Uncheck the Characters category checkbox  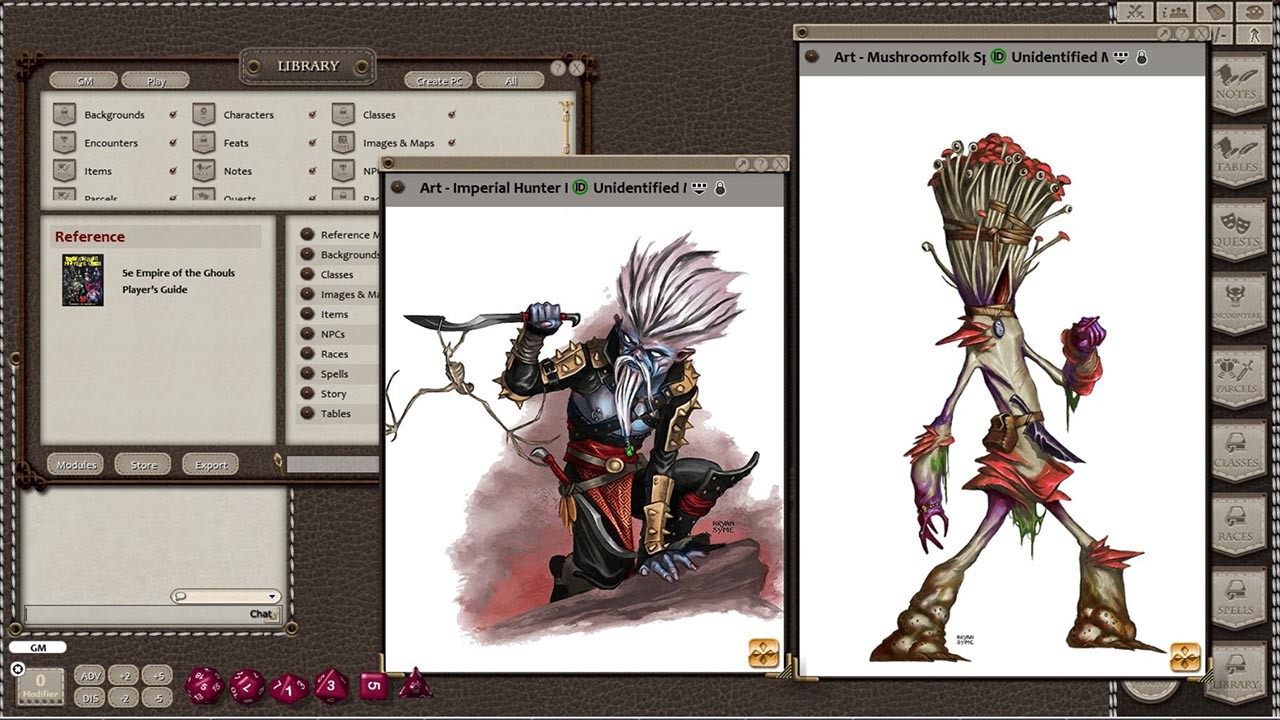[x=312, y=115]
